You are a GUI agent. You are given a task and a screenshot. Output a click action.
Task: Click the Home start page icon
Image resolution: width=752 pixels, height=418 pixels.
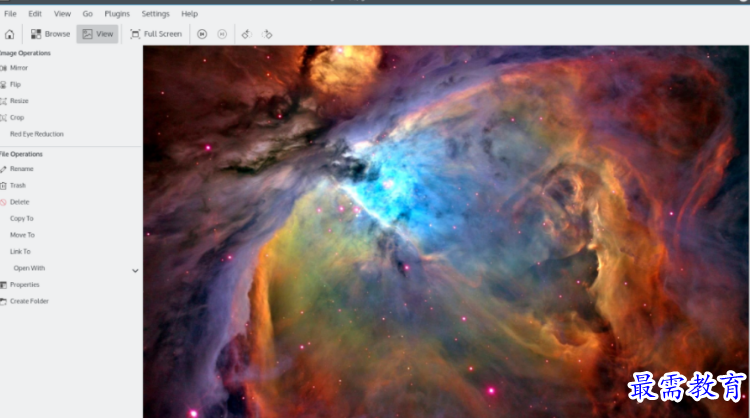tap(9, 34)
